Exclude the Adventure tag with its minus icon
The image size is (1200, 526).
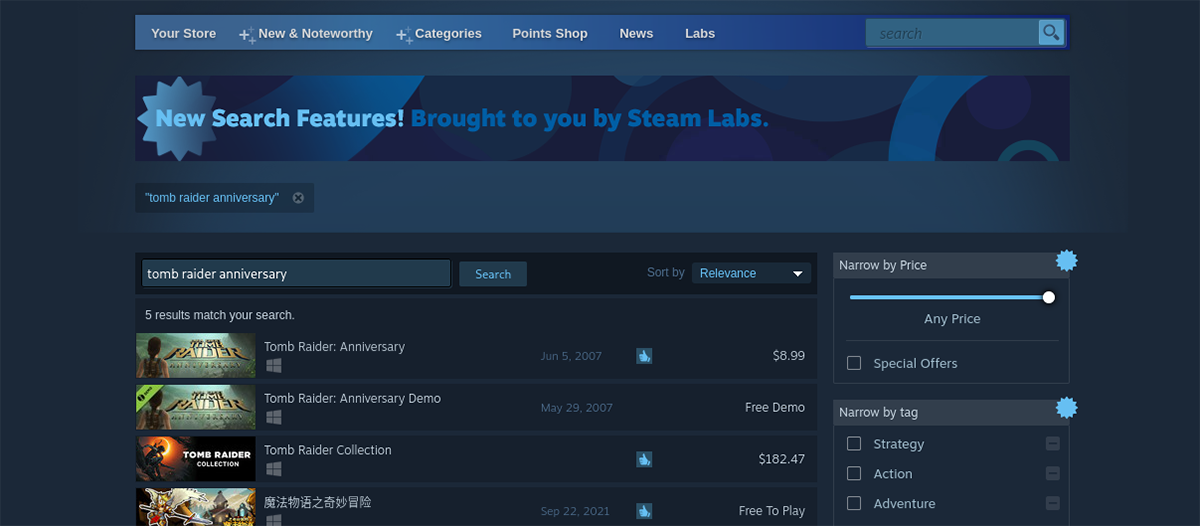pos(1053,504)
